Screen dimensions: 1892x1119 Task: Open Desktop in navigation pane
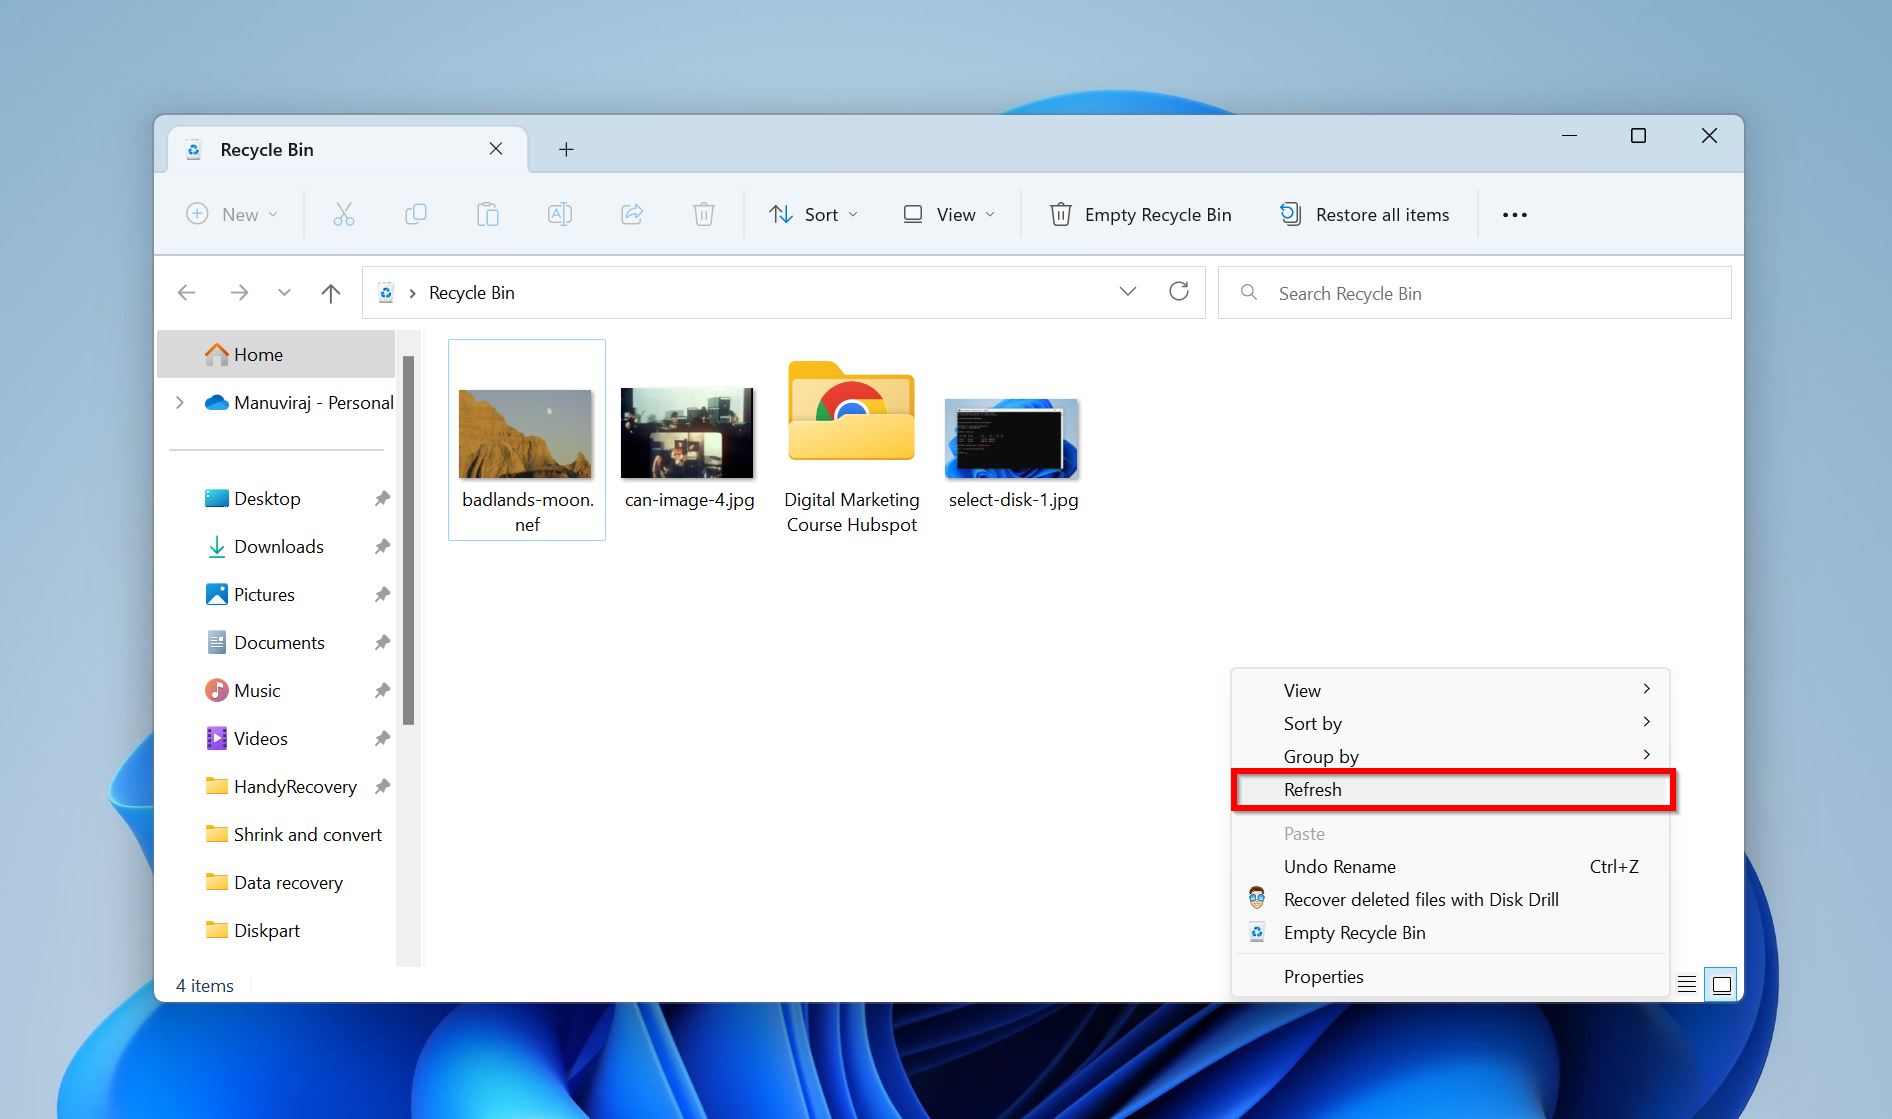click(x=267, y=498)
